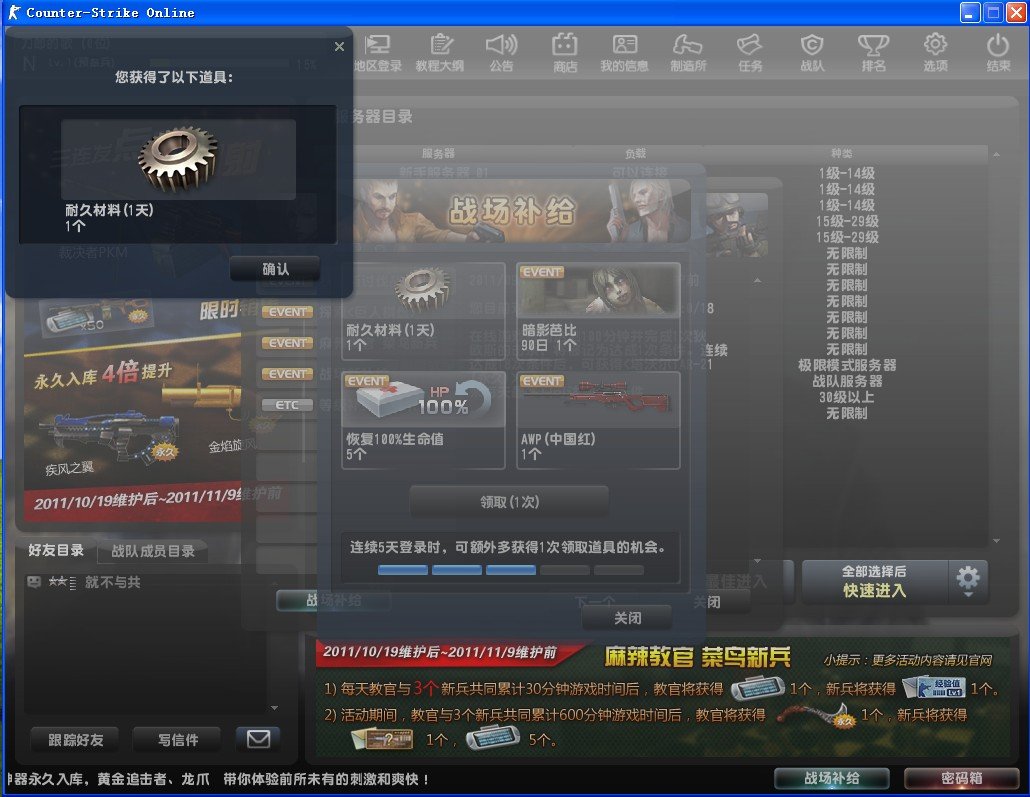
Task: Open the 商店 shop icon
Action: [564, 53]
